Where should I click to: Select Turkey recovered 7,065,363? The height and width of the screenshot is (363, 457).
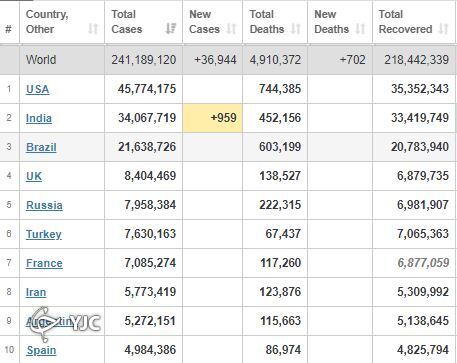point(423,234)
